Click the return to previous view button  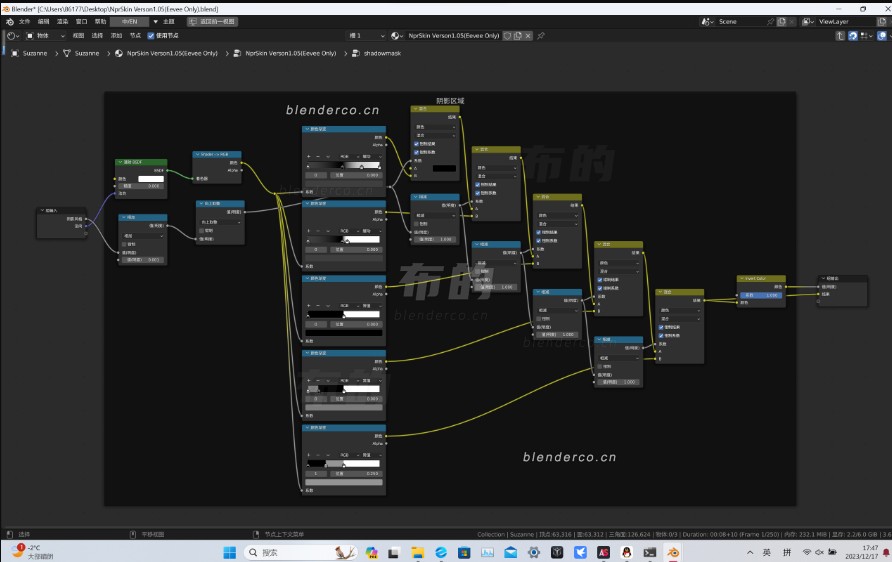click(x=212, y=22)
